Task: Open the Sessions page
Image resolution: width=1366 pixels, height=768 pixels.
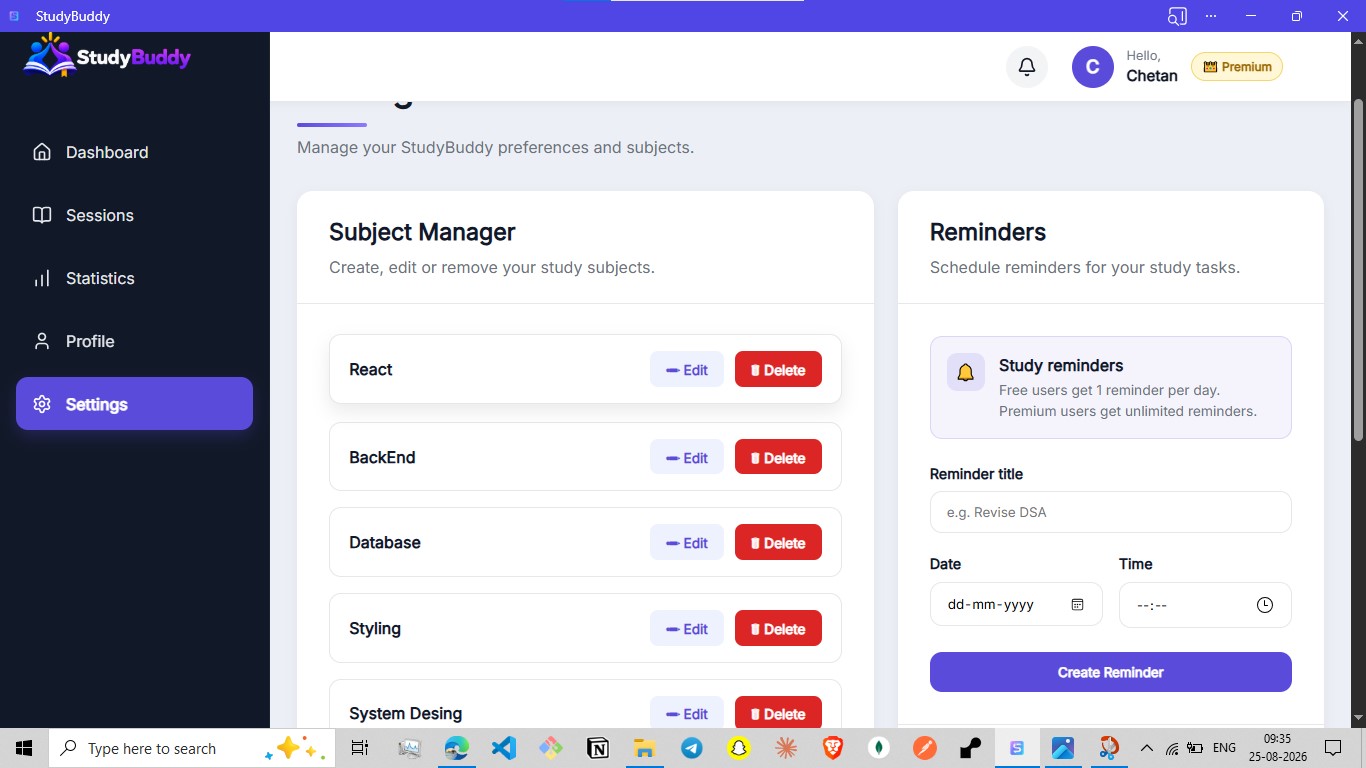Action: click(x=134, y=215)
